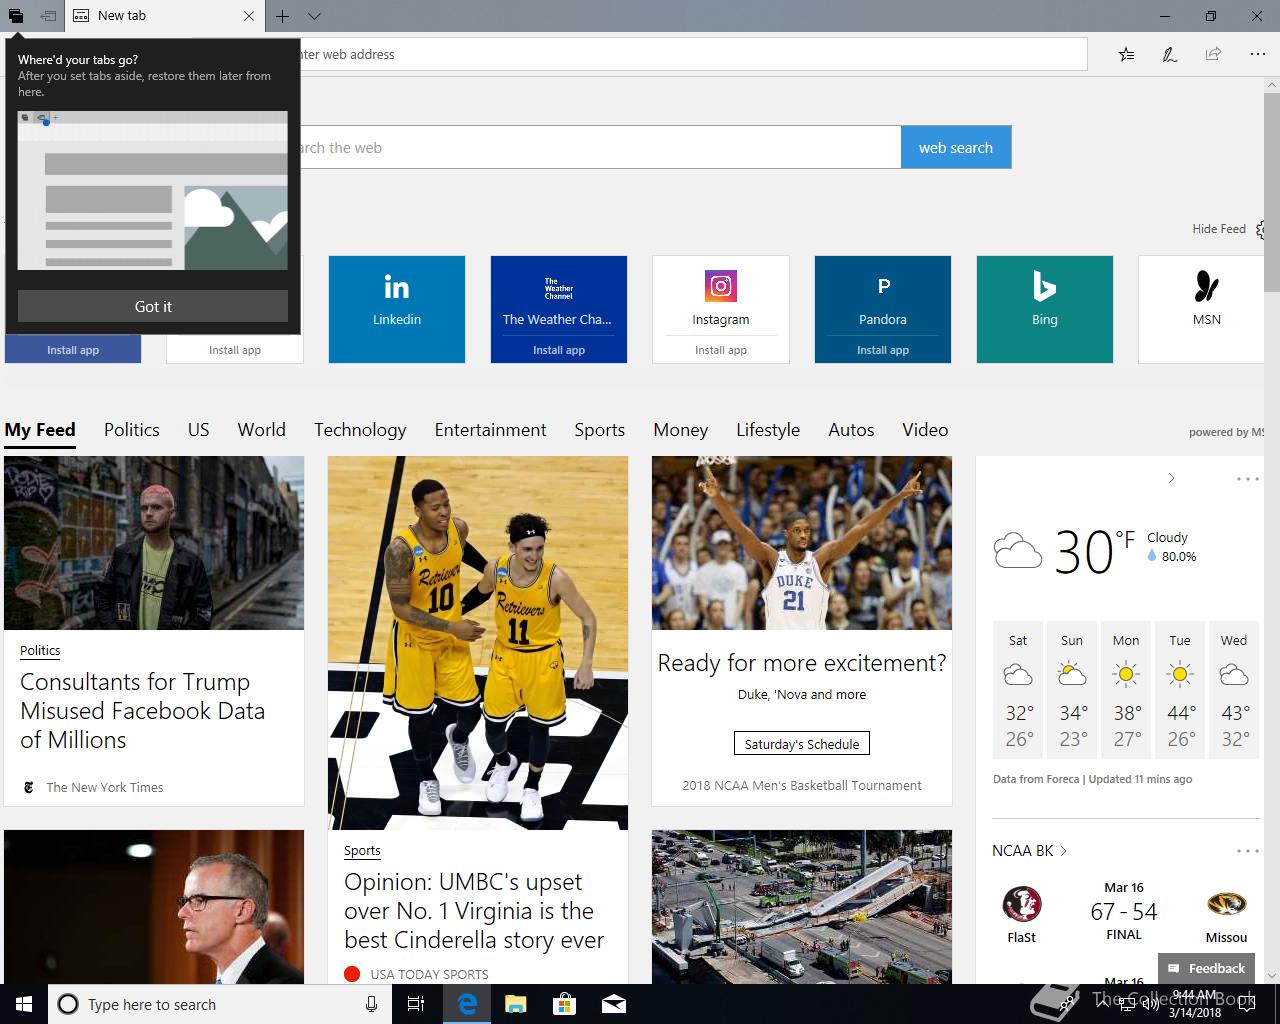Install app under Instagram tile

click(x=721, y=350)
